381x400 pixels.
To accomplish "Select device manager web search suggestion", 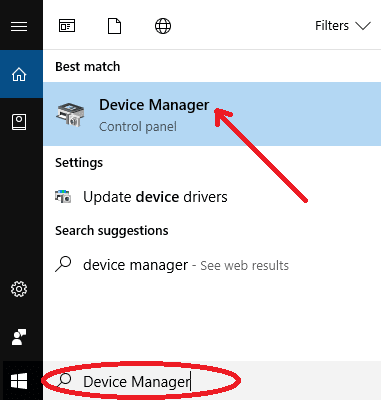I will click(x=212, y=265).
